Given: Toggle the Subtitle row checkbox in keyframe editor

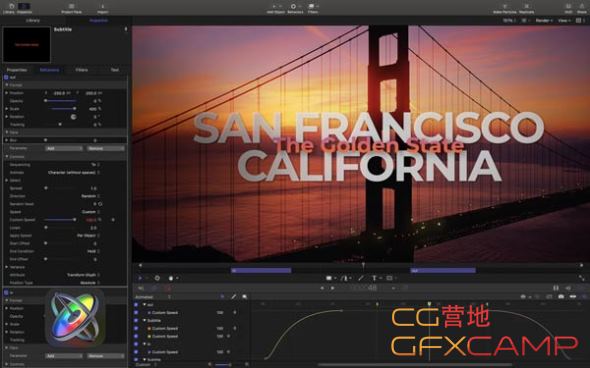Looking at the screenshot, I should click(136, 320).
